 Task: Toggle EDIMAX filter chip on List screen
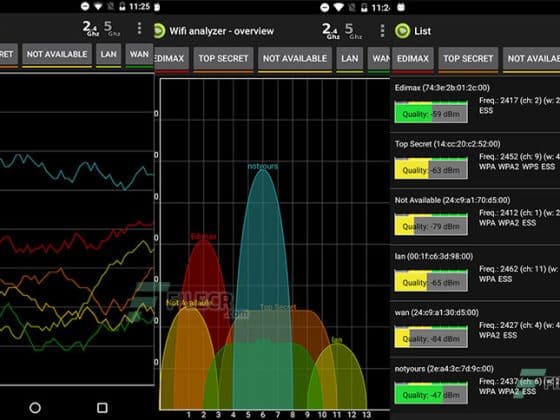click(412, 59)
